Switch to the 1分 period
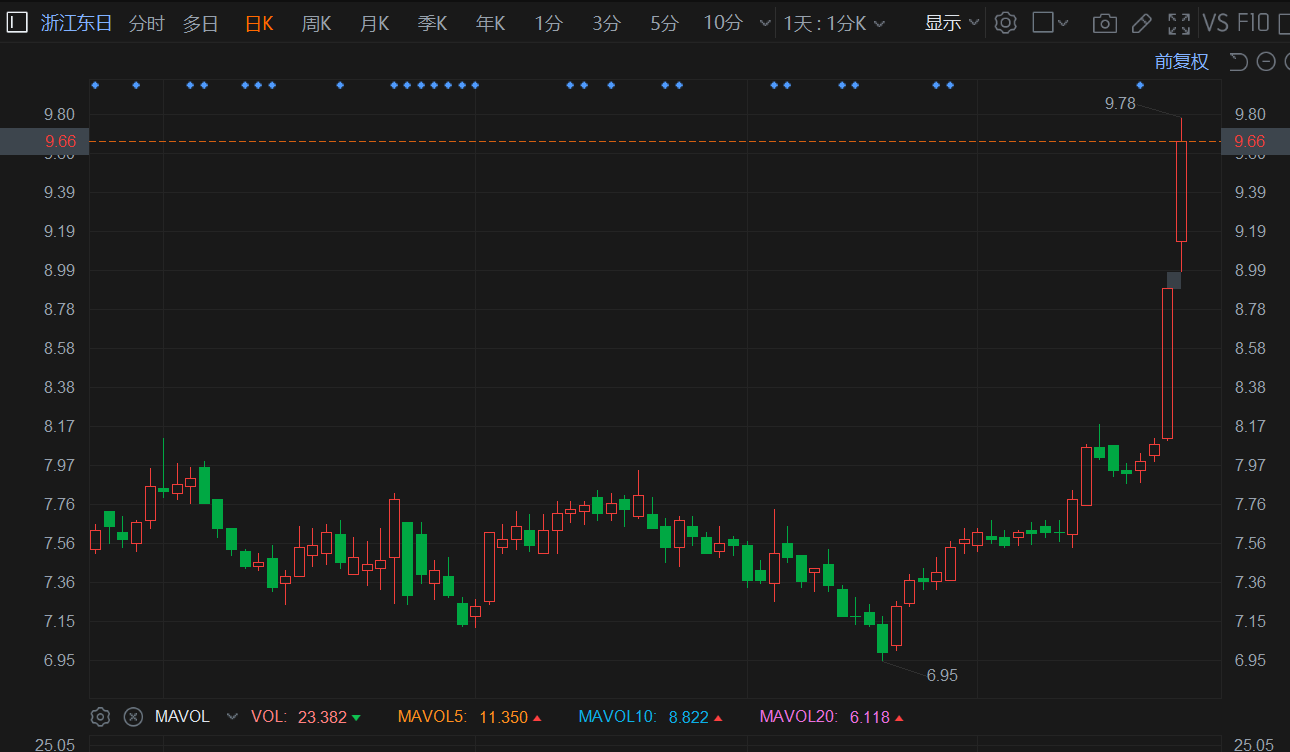This screenshot has height=752, width=1290. click(x=548, y=23)
